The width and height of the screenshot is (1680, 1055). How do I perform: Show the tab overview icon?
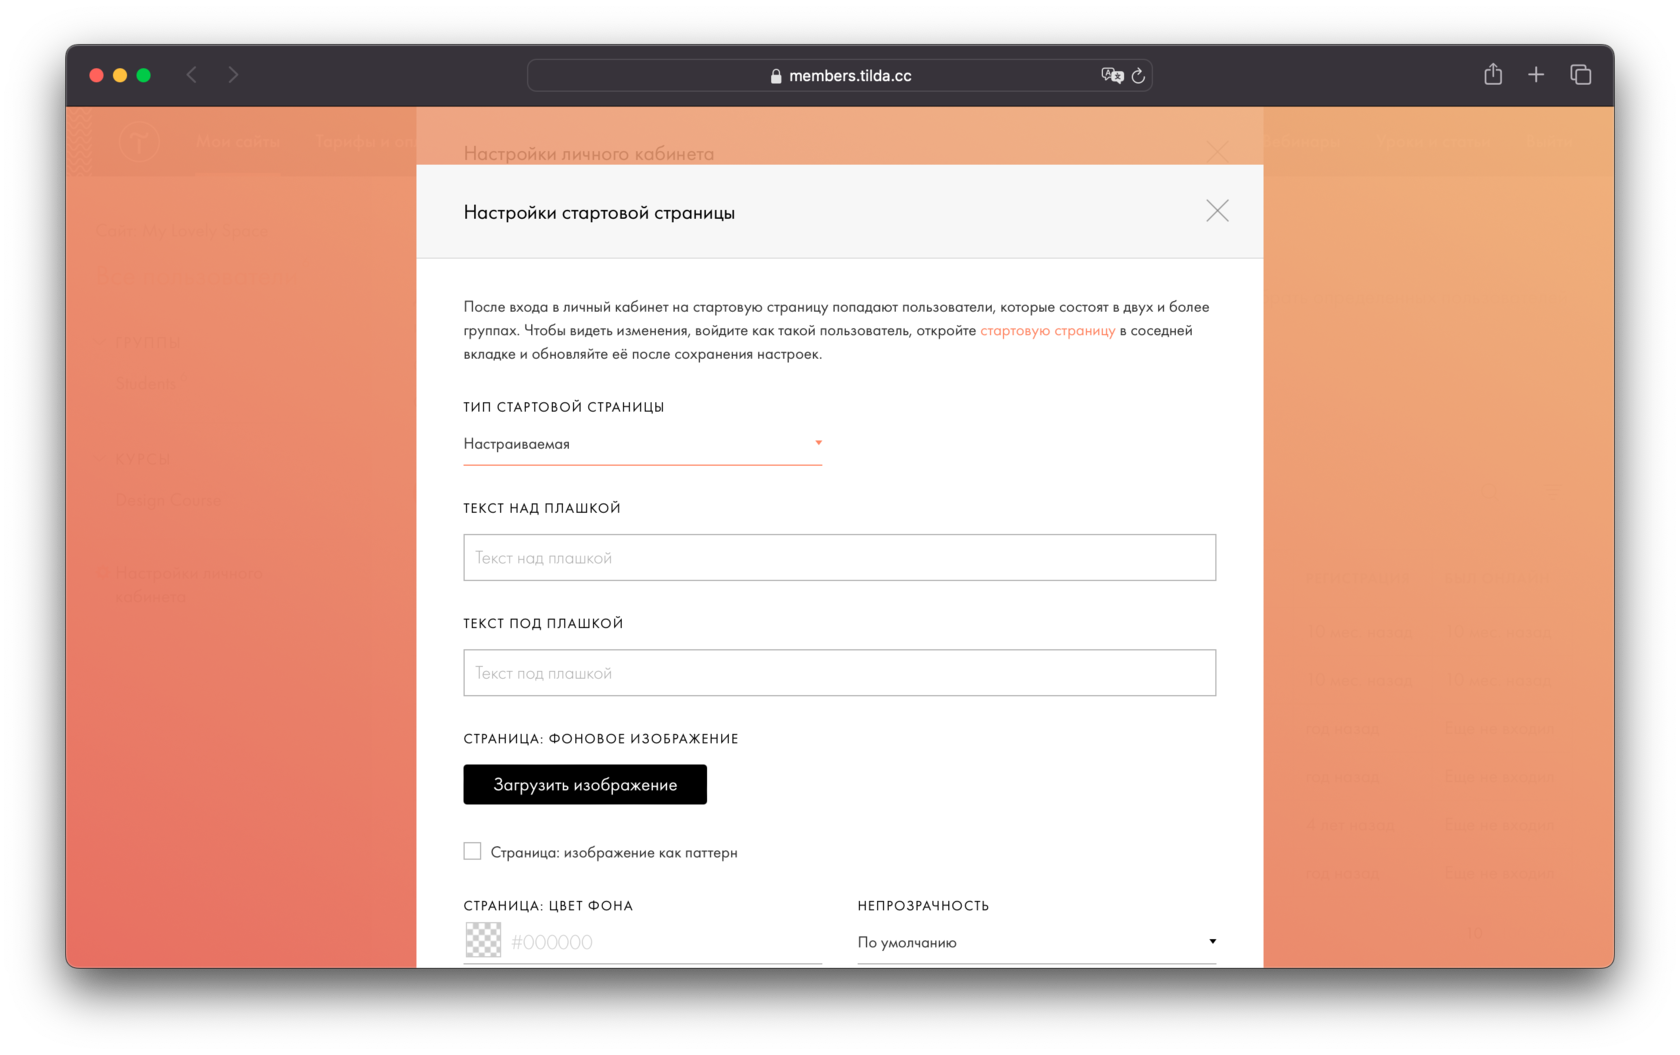(1580, 75)
